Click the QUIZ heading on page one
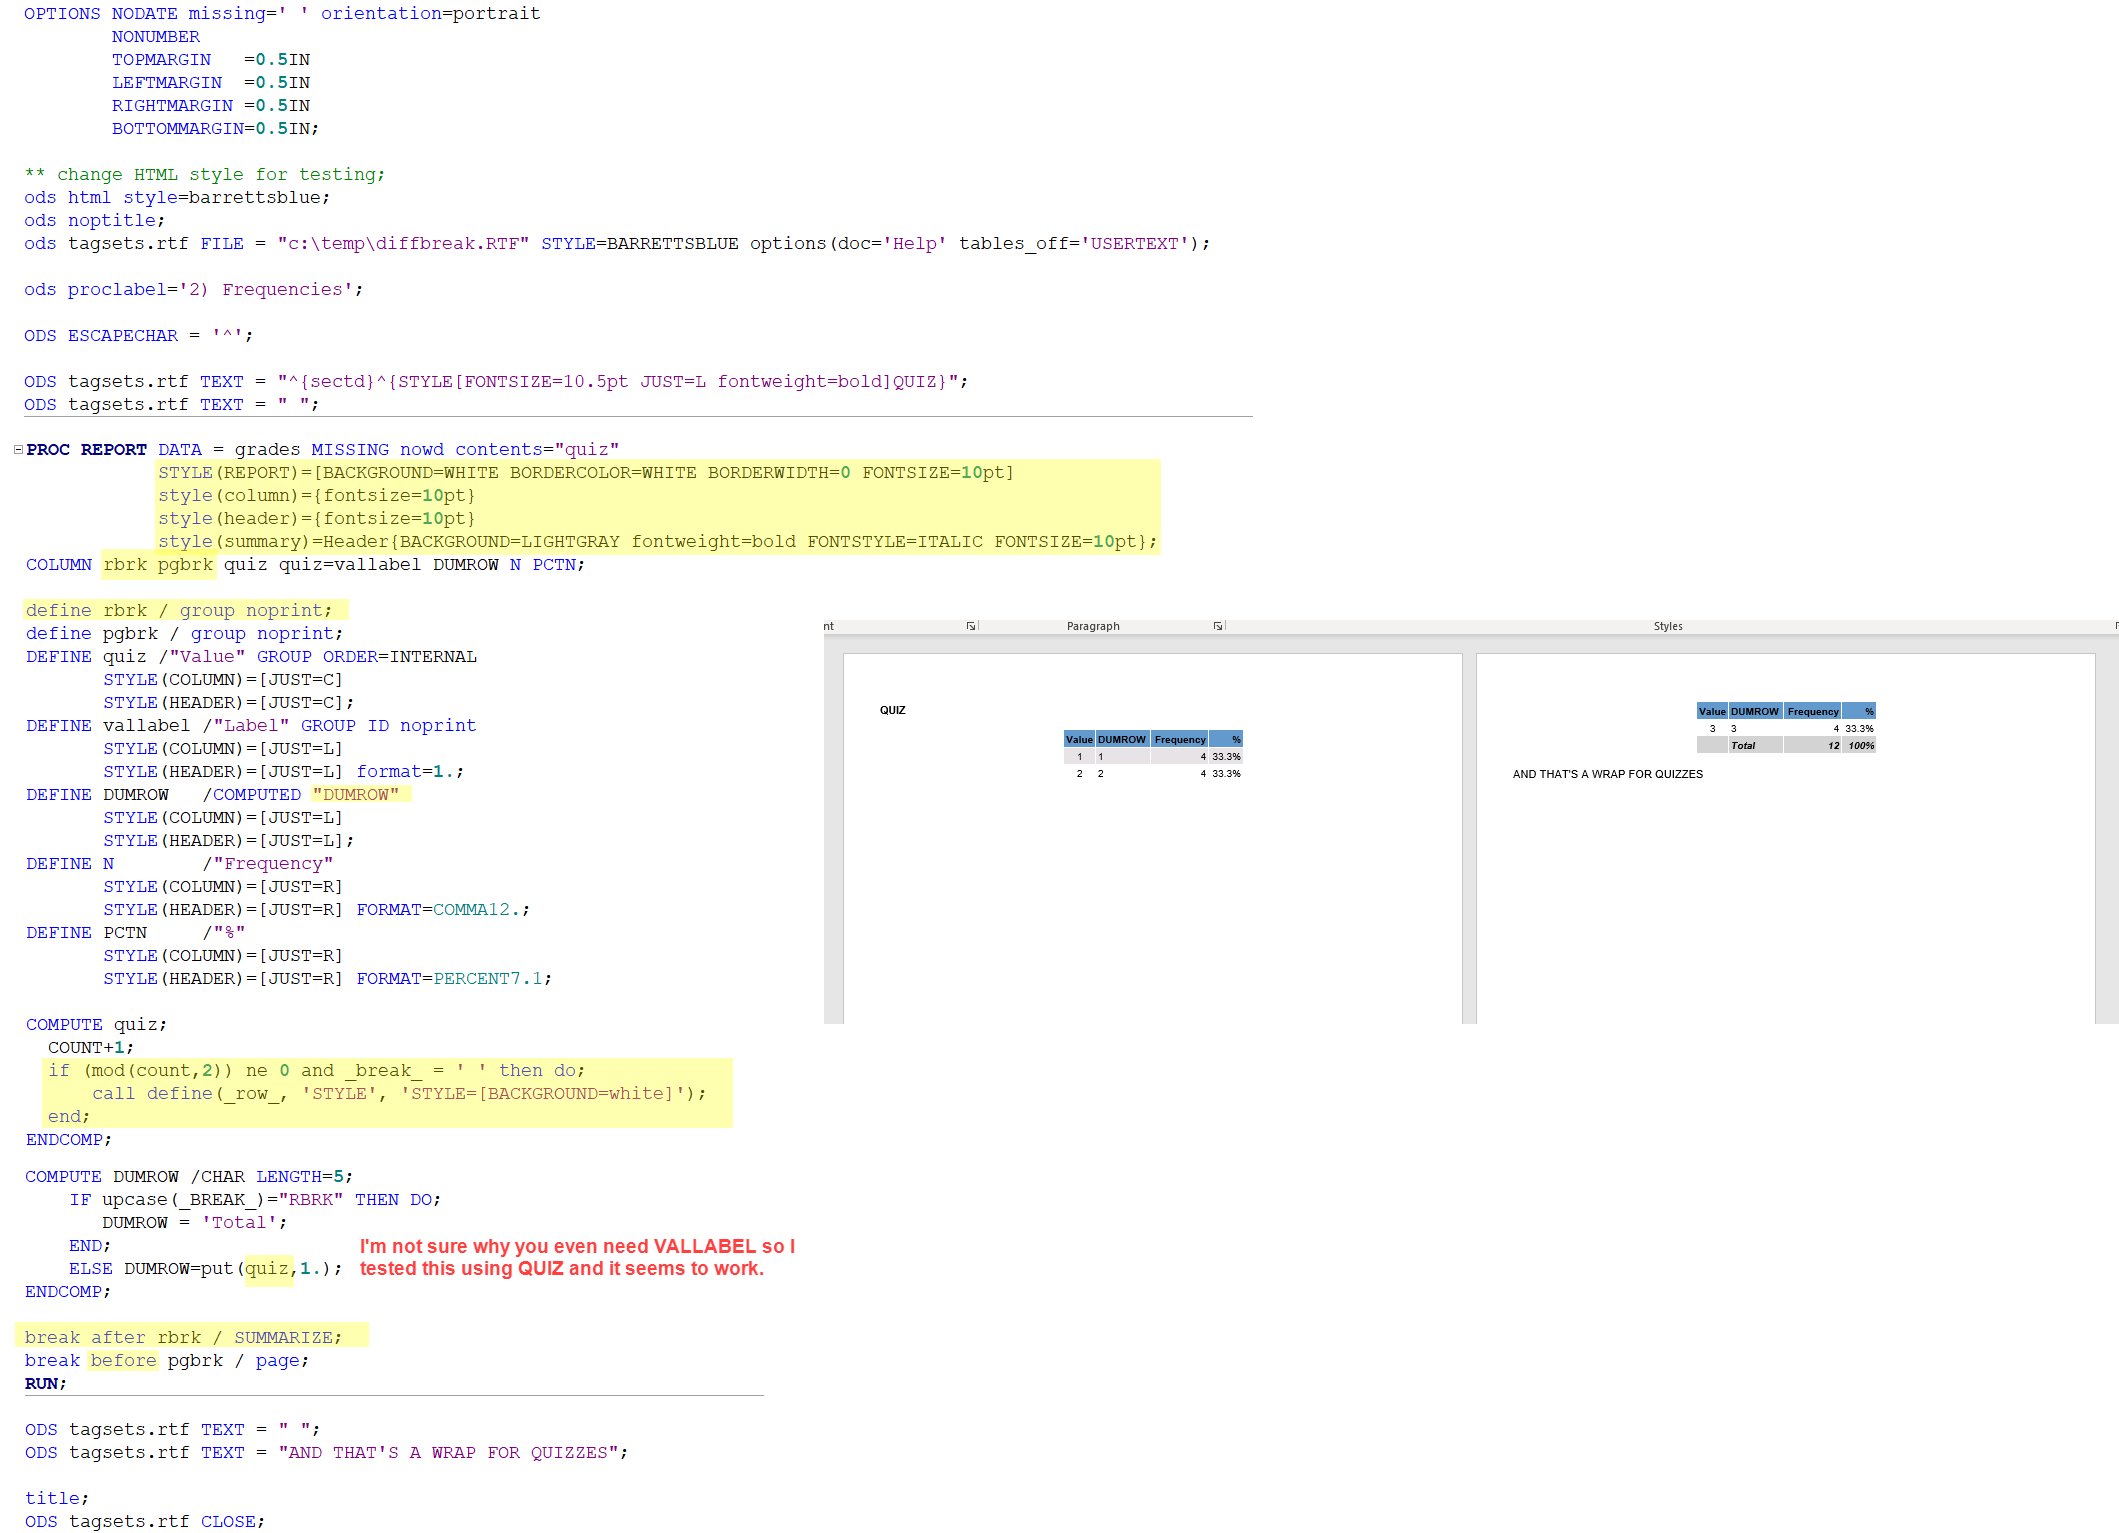The height and width of the screenshot is (1533, 2119). (892, 710)
